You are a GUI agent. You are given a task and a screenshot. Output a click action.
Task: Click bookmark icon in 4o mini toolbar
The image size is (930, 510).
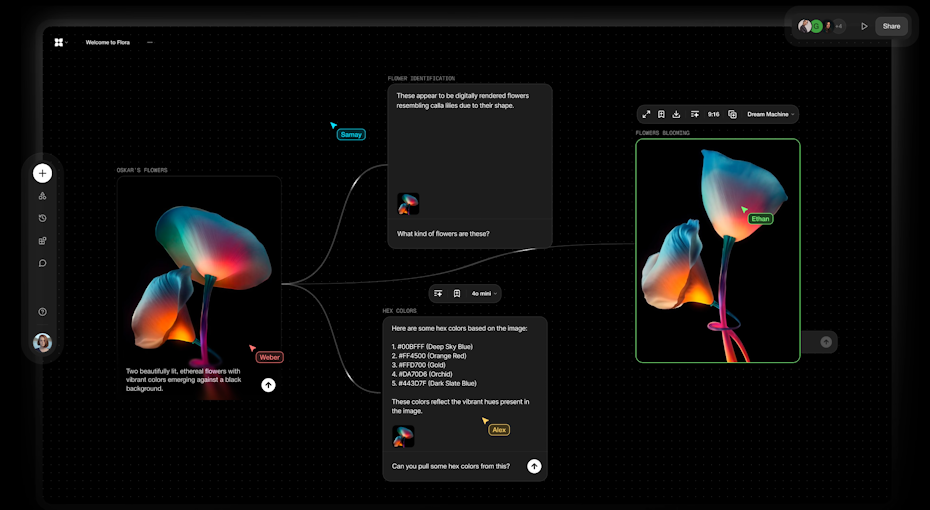[x=457, y=294]
